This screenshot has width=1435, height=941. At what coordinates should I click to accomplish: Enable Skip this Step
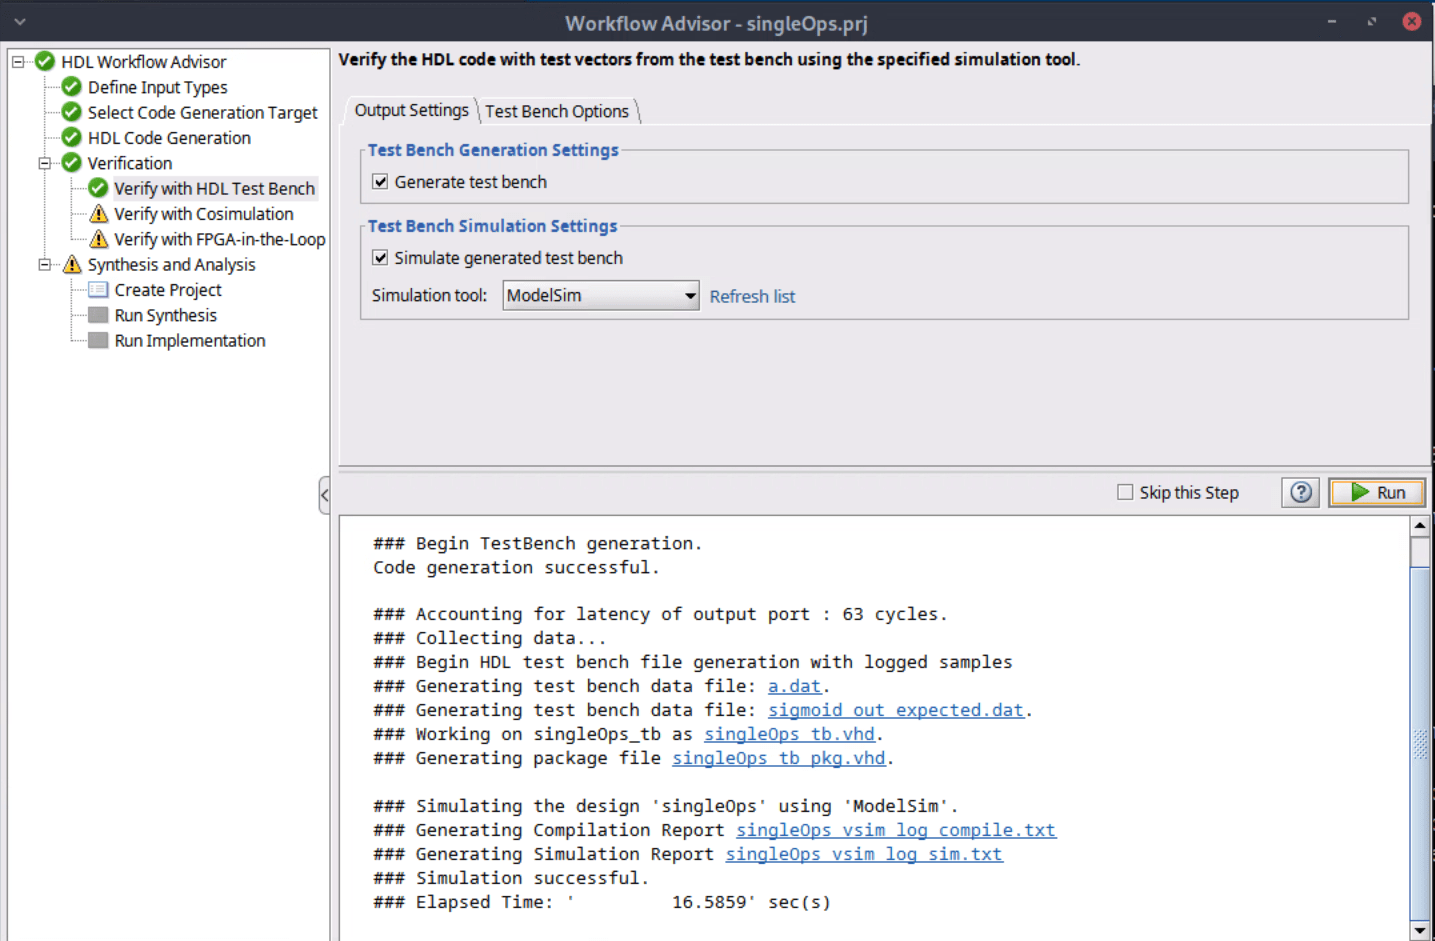pos(1125,492)
